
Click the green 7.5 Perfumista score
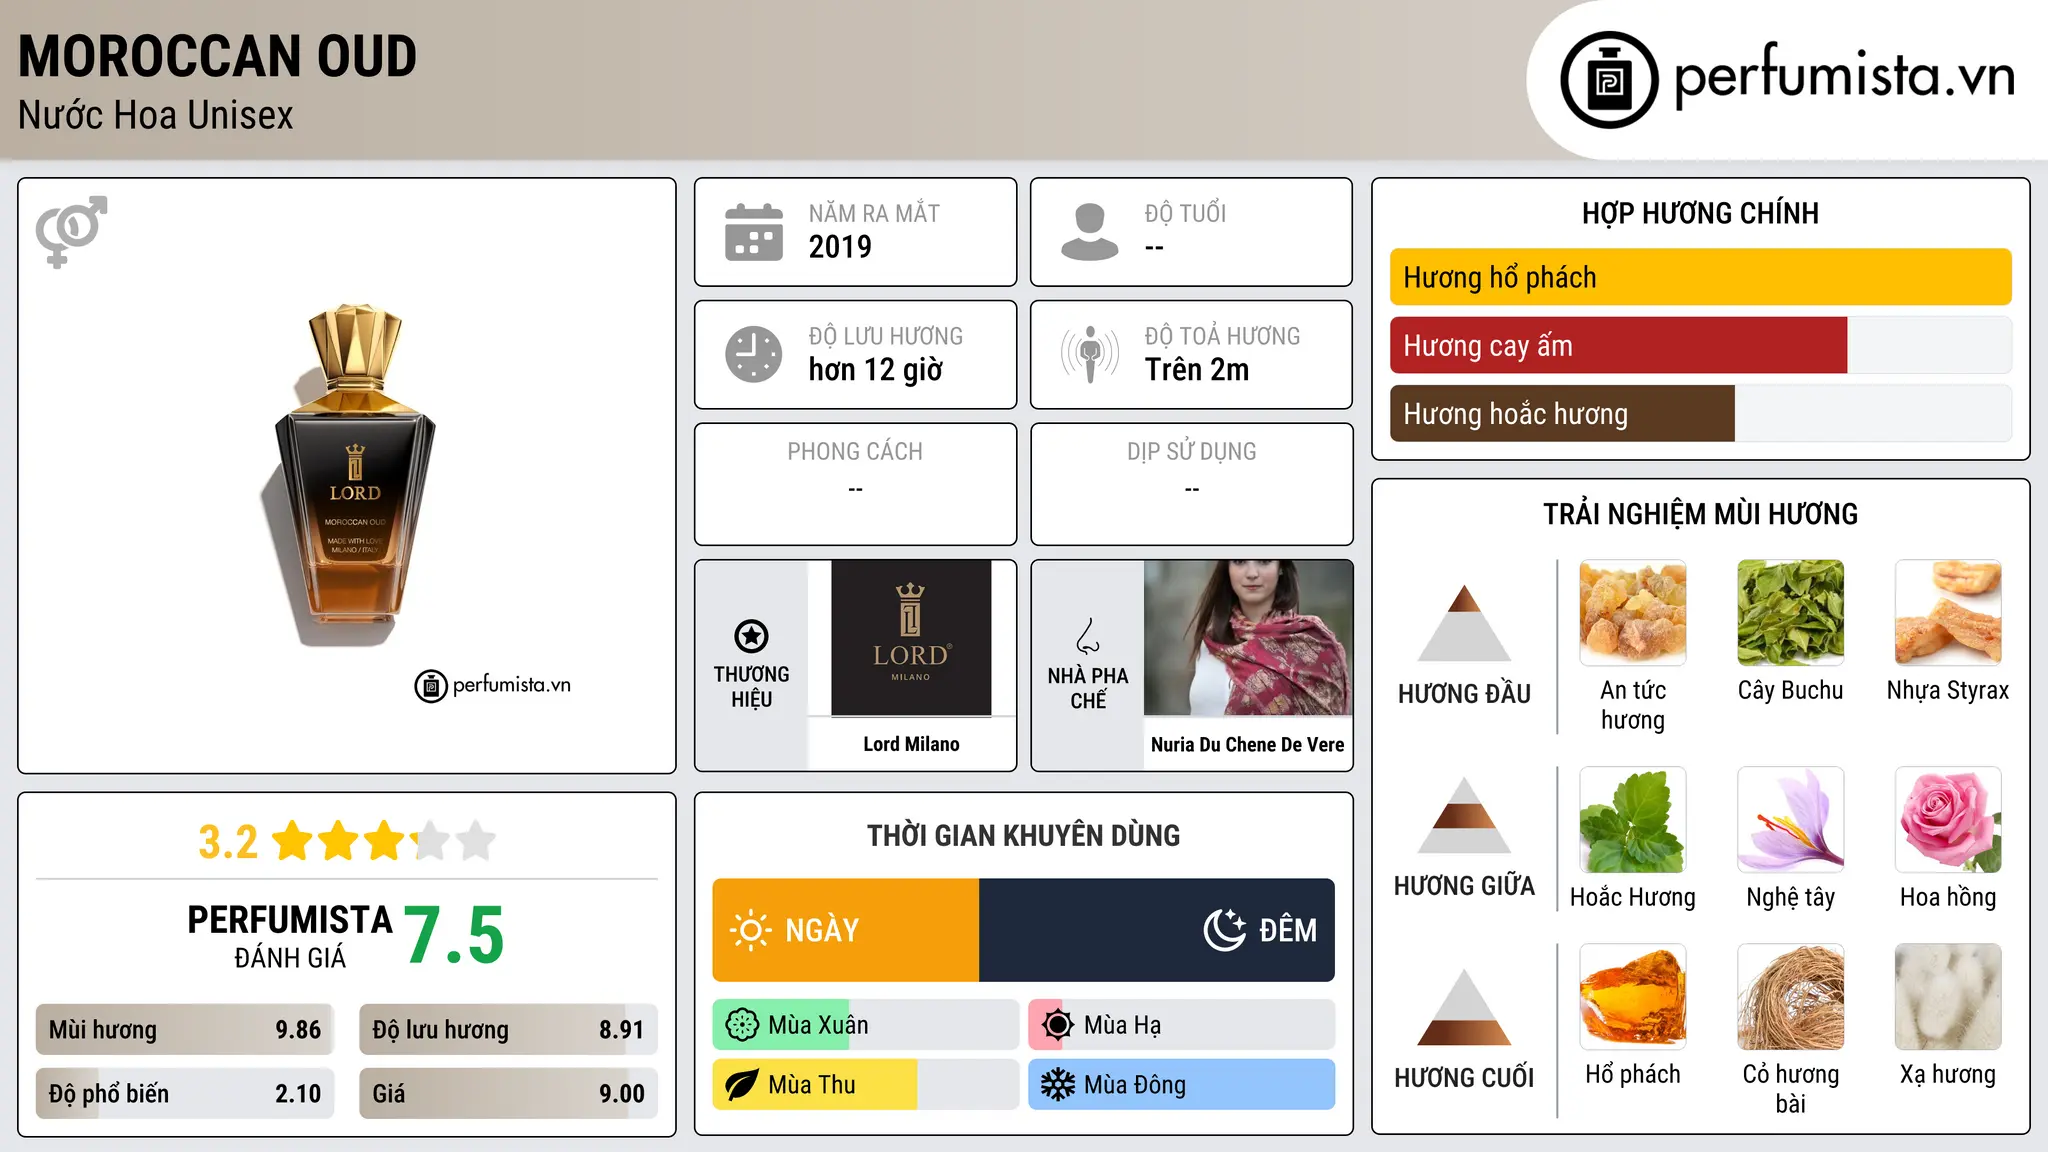point(454,935)
